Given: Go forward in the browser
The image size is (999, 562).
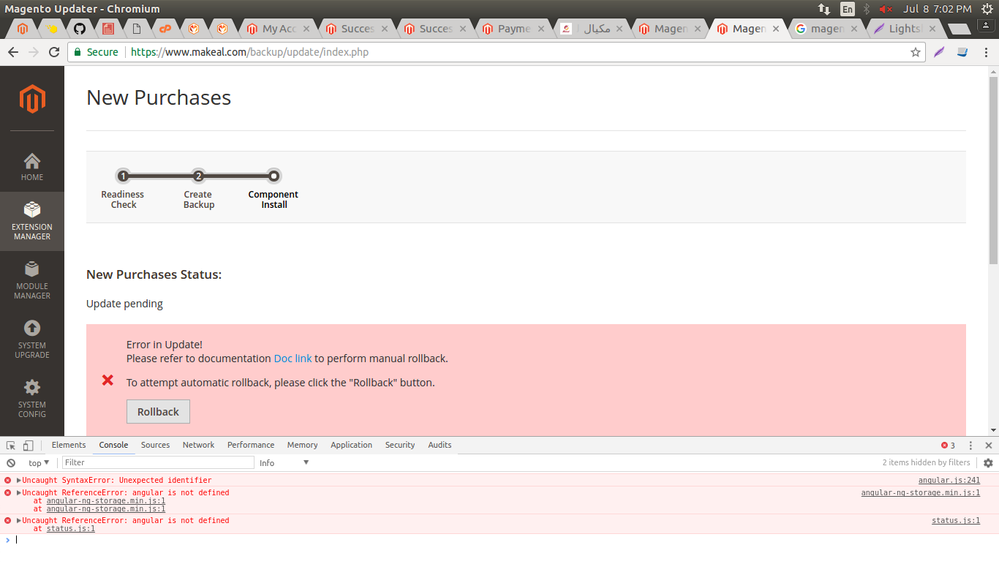Looking at the screenshot, I should pyautogui.click(x=34, y=52).
